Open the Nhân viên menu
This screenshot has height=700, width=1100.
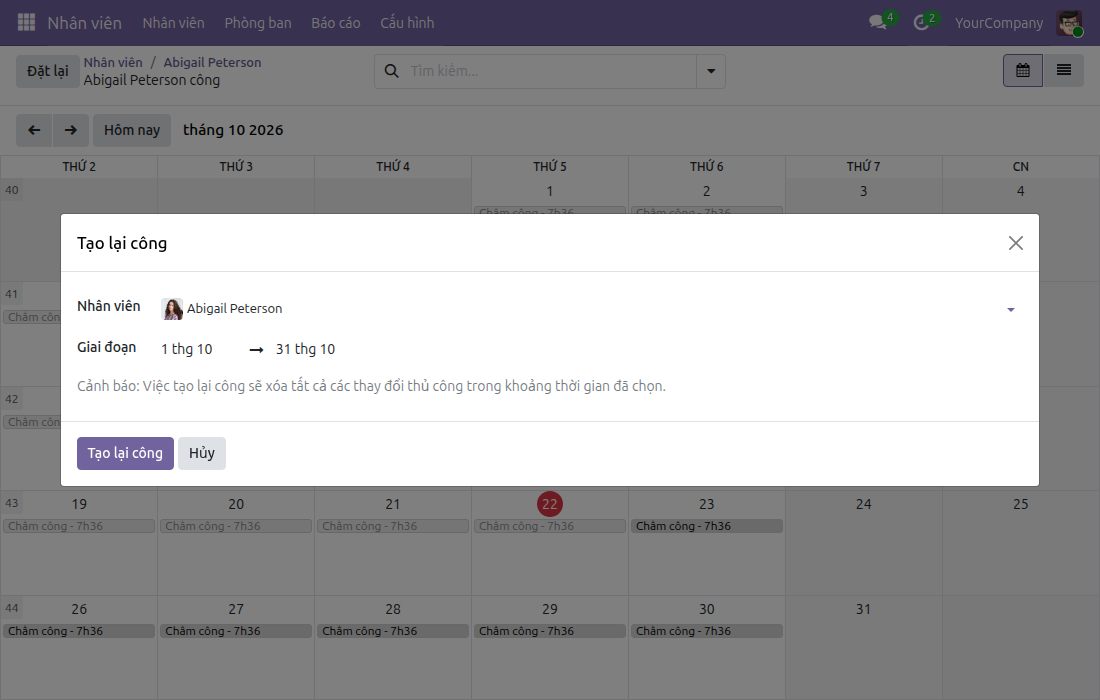pyautogui.click(x=173, y=22)
